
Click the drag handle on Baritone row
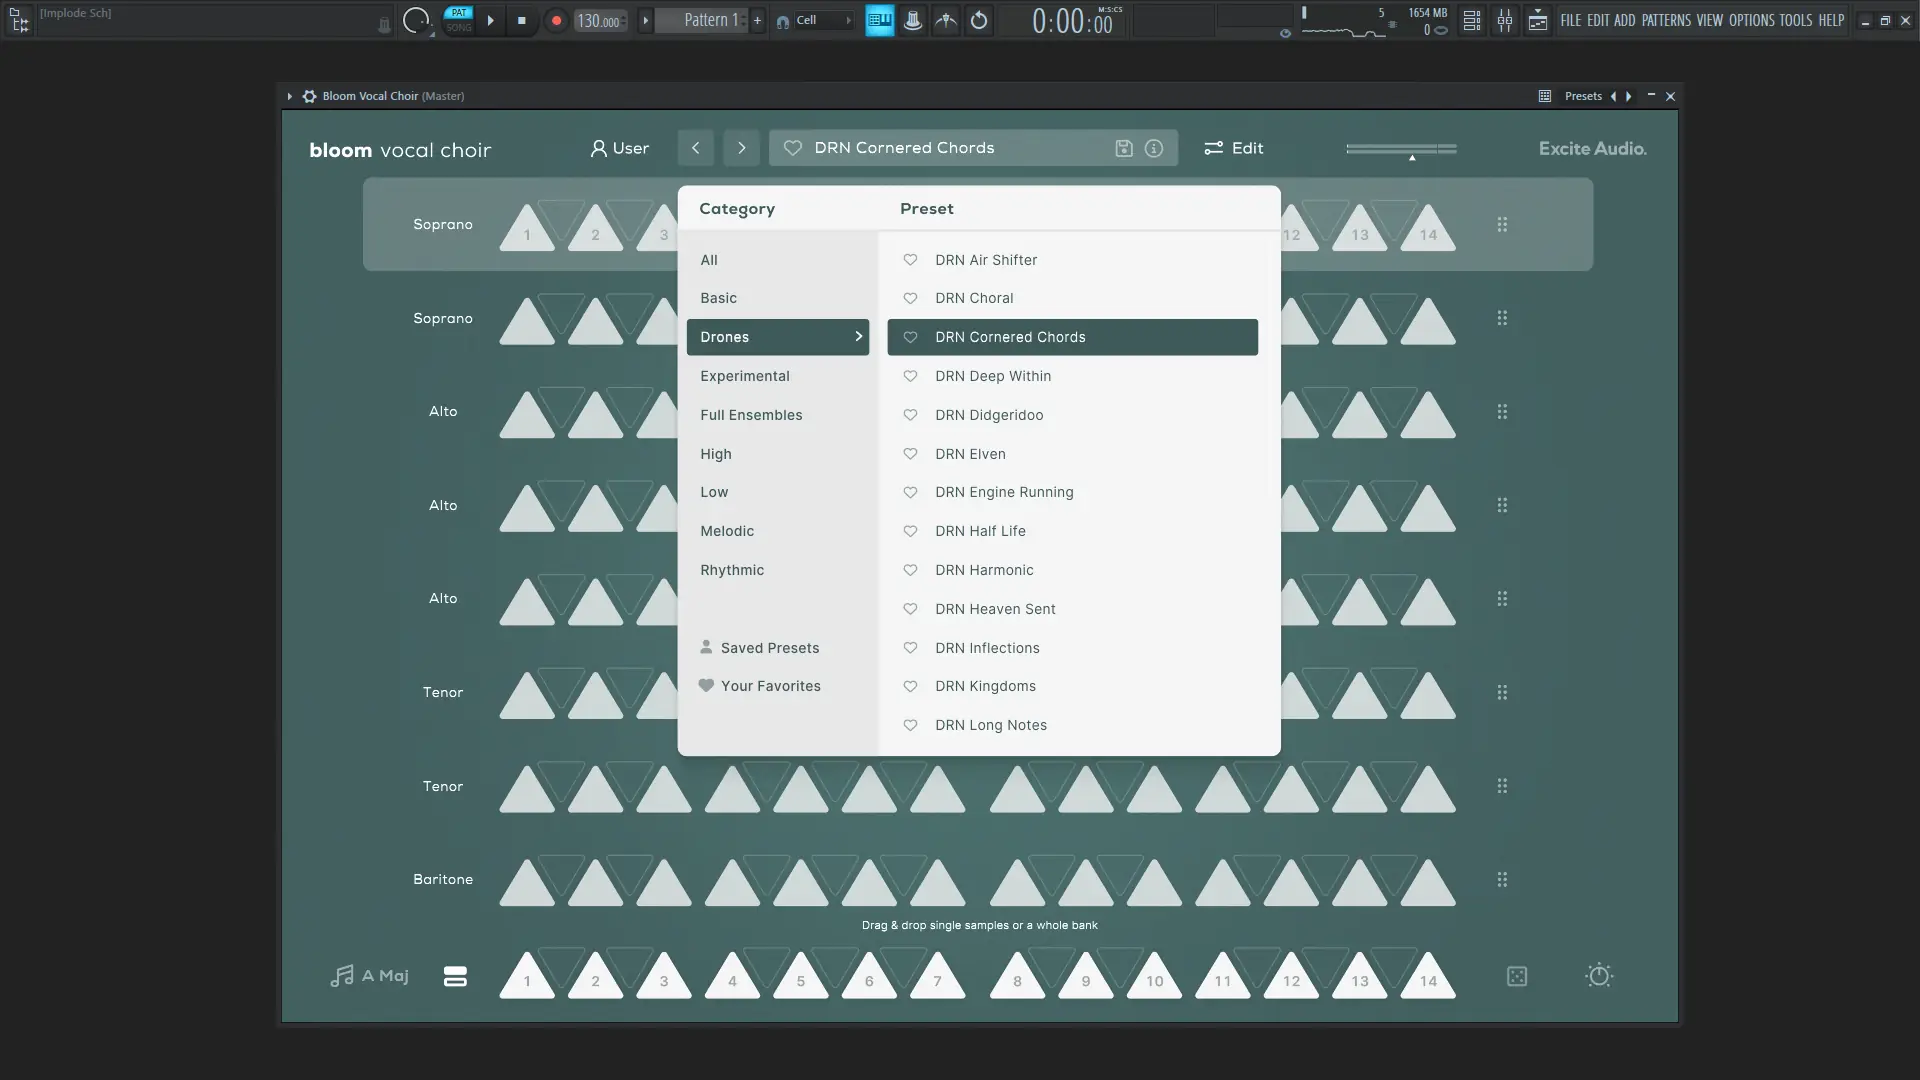pos(1502,880)
